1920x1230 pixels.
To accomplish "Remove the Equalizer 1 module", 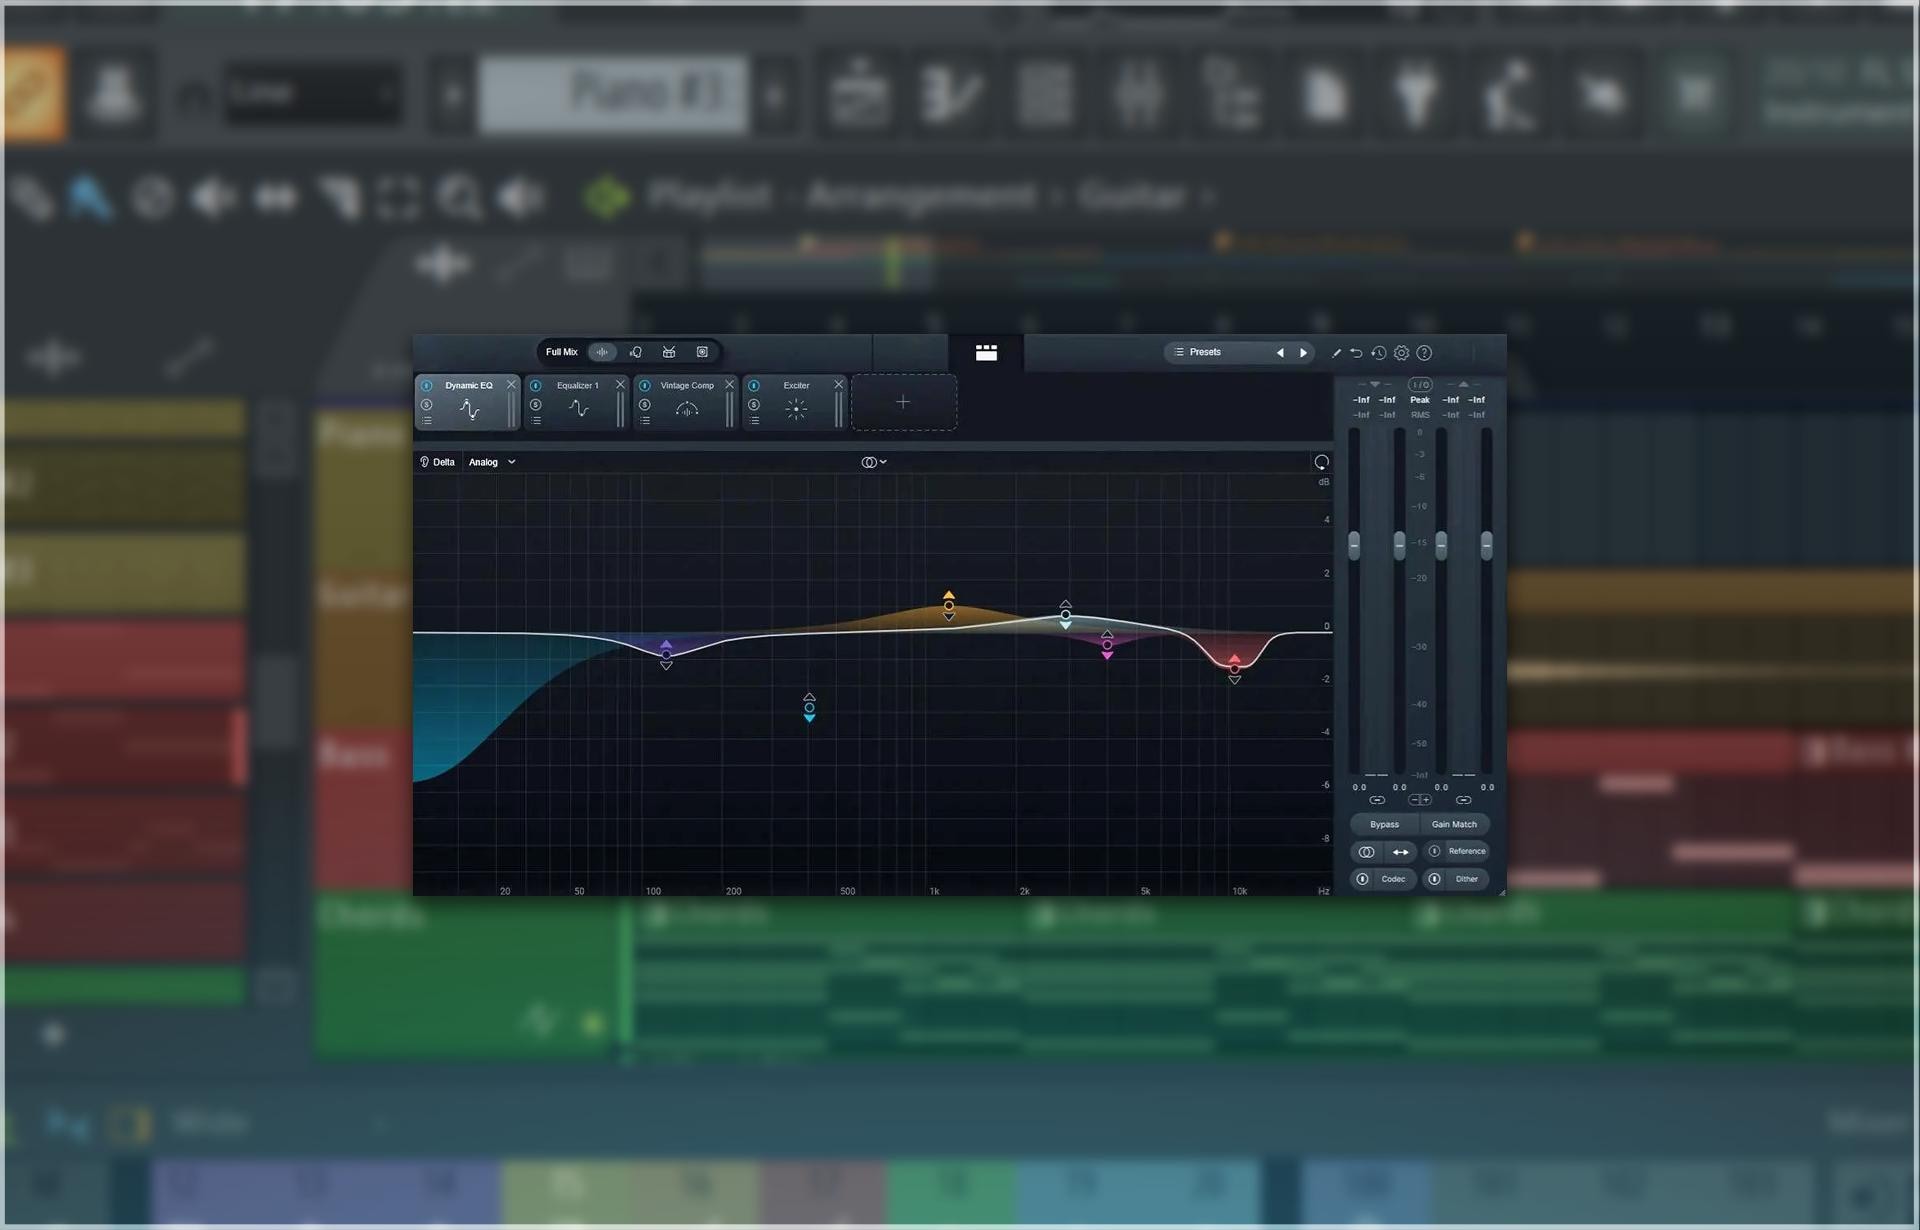I will (x=620, y=385).
